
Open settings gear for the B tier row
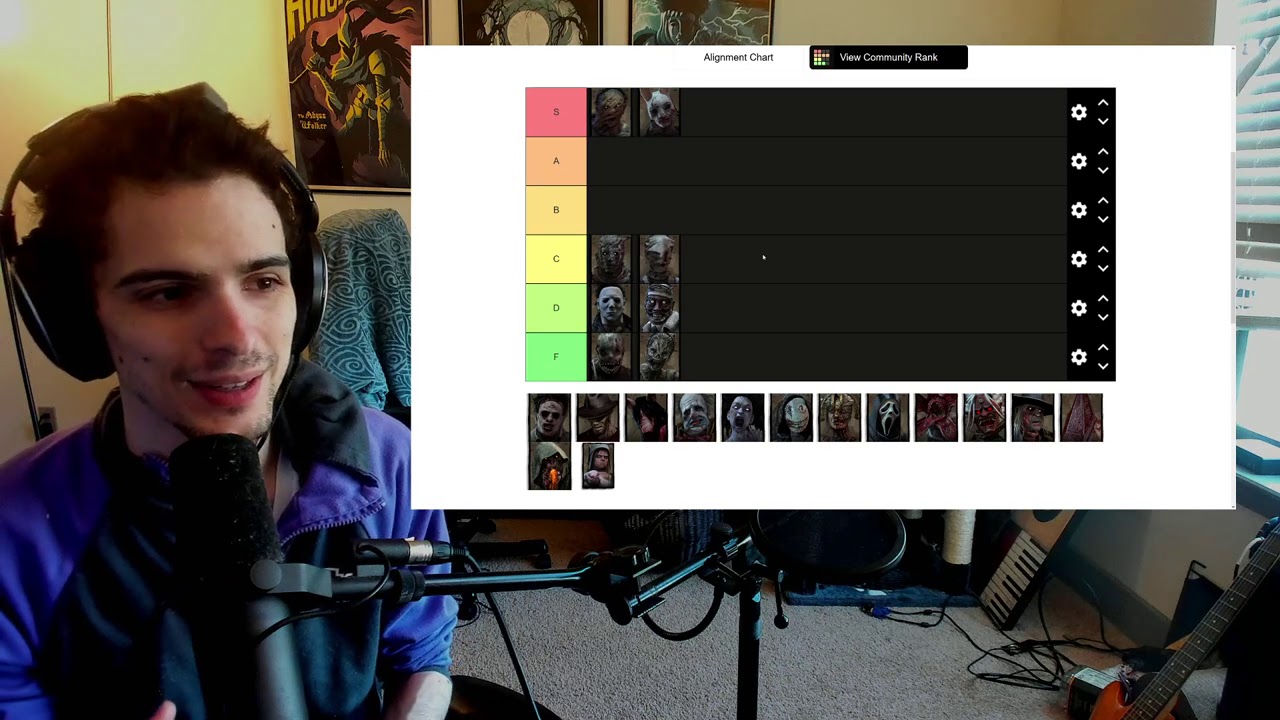(x=1078, y=210)
